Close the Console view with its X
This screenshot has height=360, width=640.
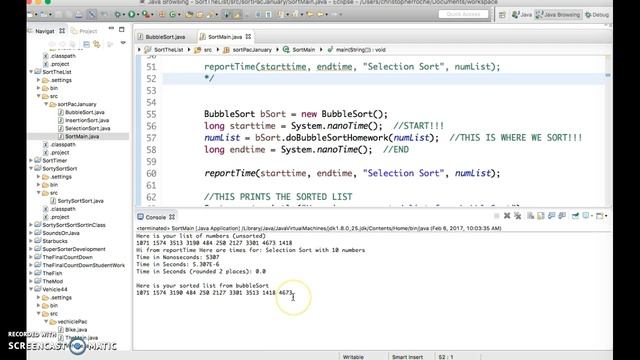(172, 217)
